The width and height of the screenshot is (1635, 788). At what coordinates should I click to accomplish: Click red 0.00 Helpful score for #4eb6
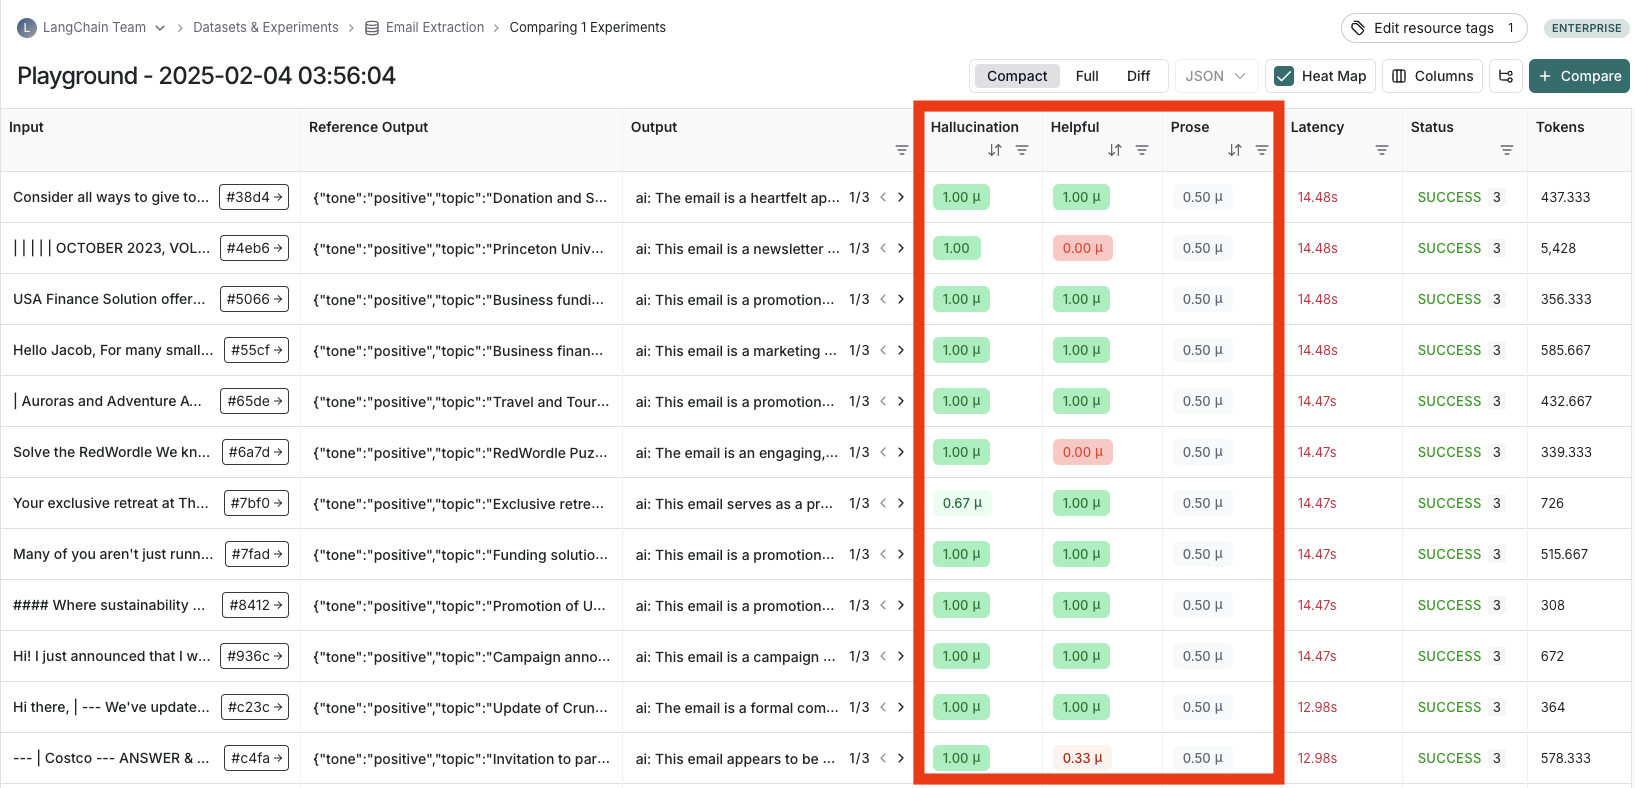(1081, 248)
